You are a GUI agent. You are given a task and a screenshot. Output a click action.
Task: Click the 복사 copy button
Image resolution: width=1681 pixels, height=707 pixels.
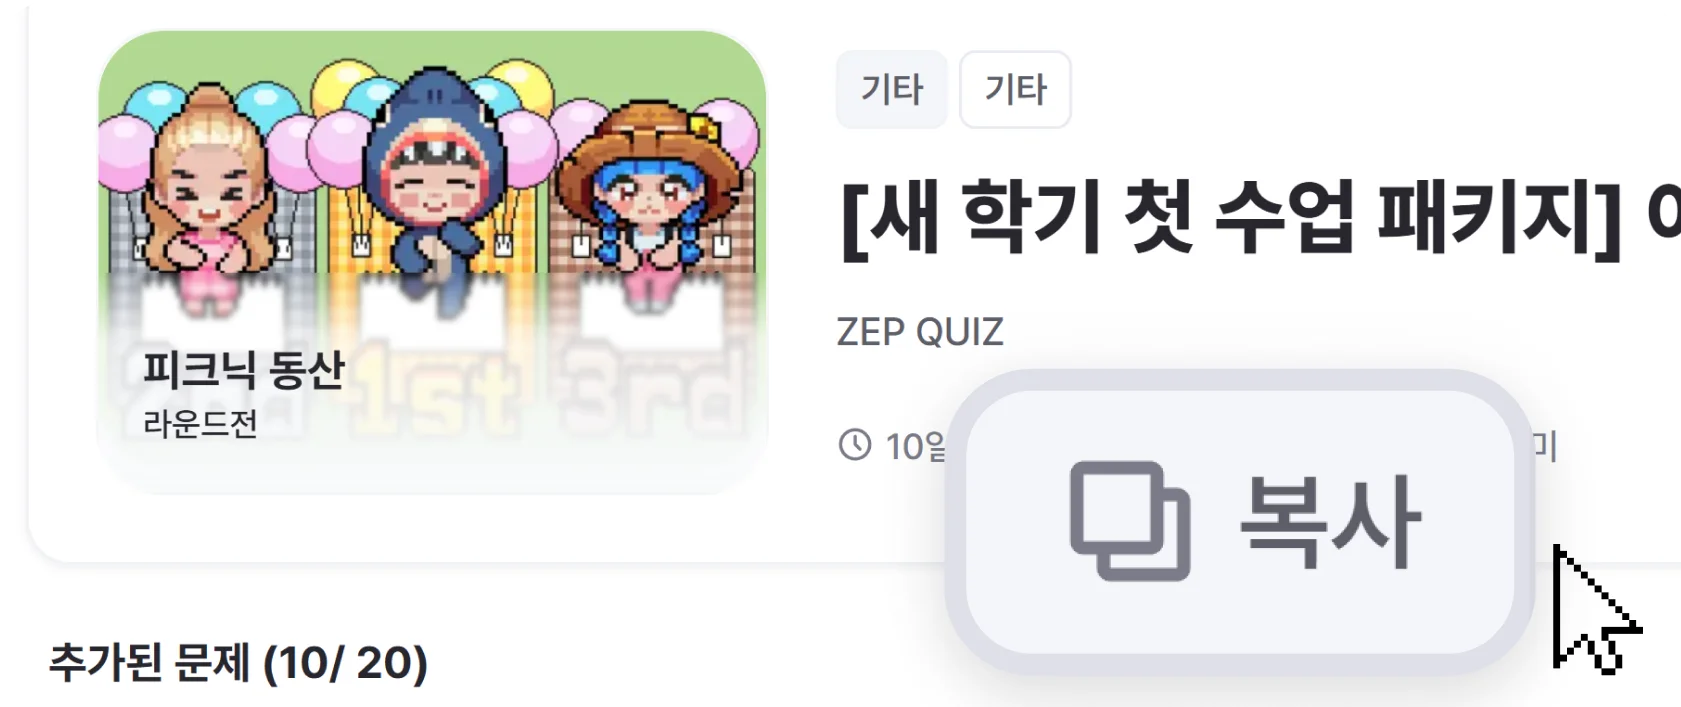(1240, 522)
